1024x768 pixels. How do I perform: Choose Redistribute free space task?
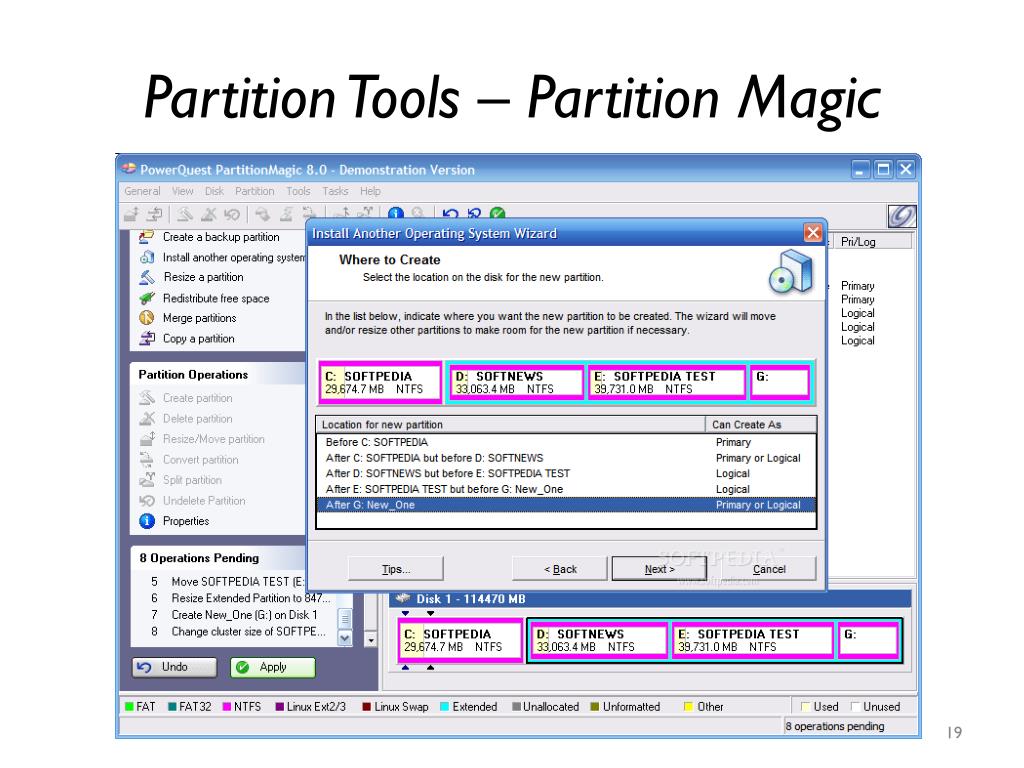[204, 298]
